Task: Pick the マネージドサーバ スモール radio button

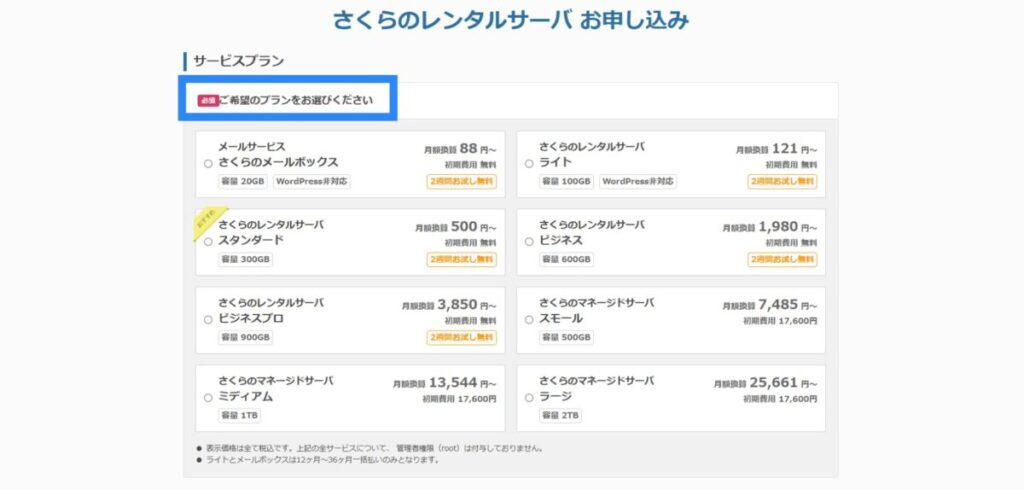Action: pos(529,319)
